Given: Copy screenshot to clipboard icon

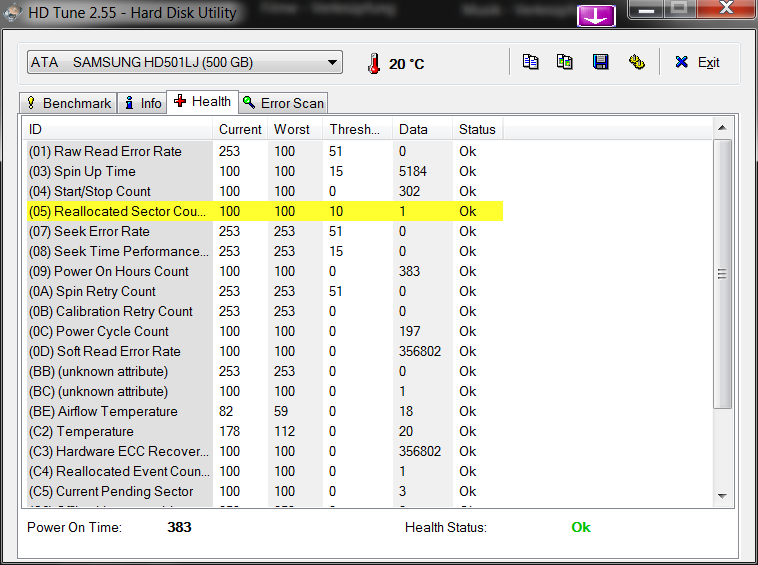Looking at the screenshot, I should pos(565,62).
